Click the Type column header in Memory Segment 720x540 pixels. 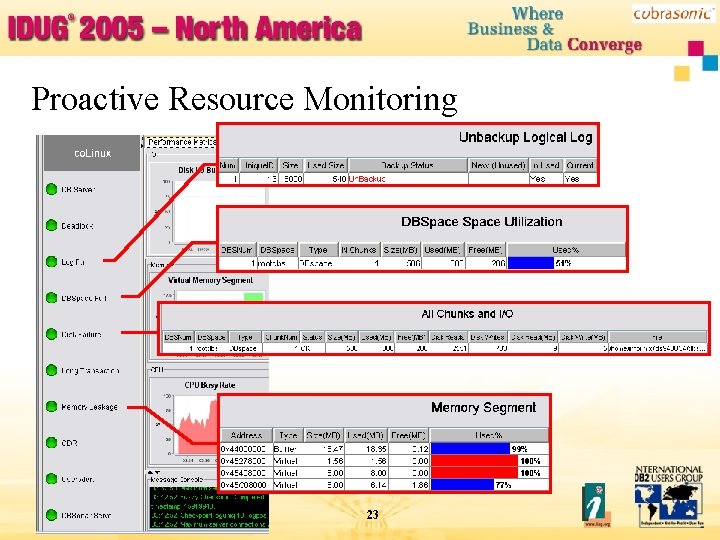[x=288, y=435]
